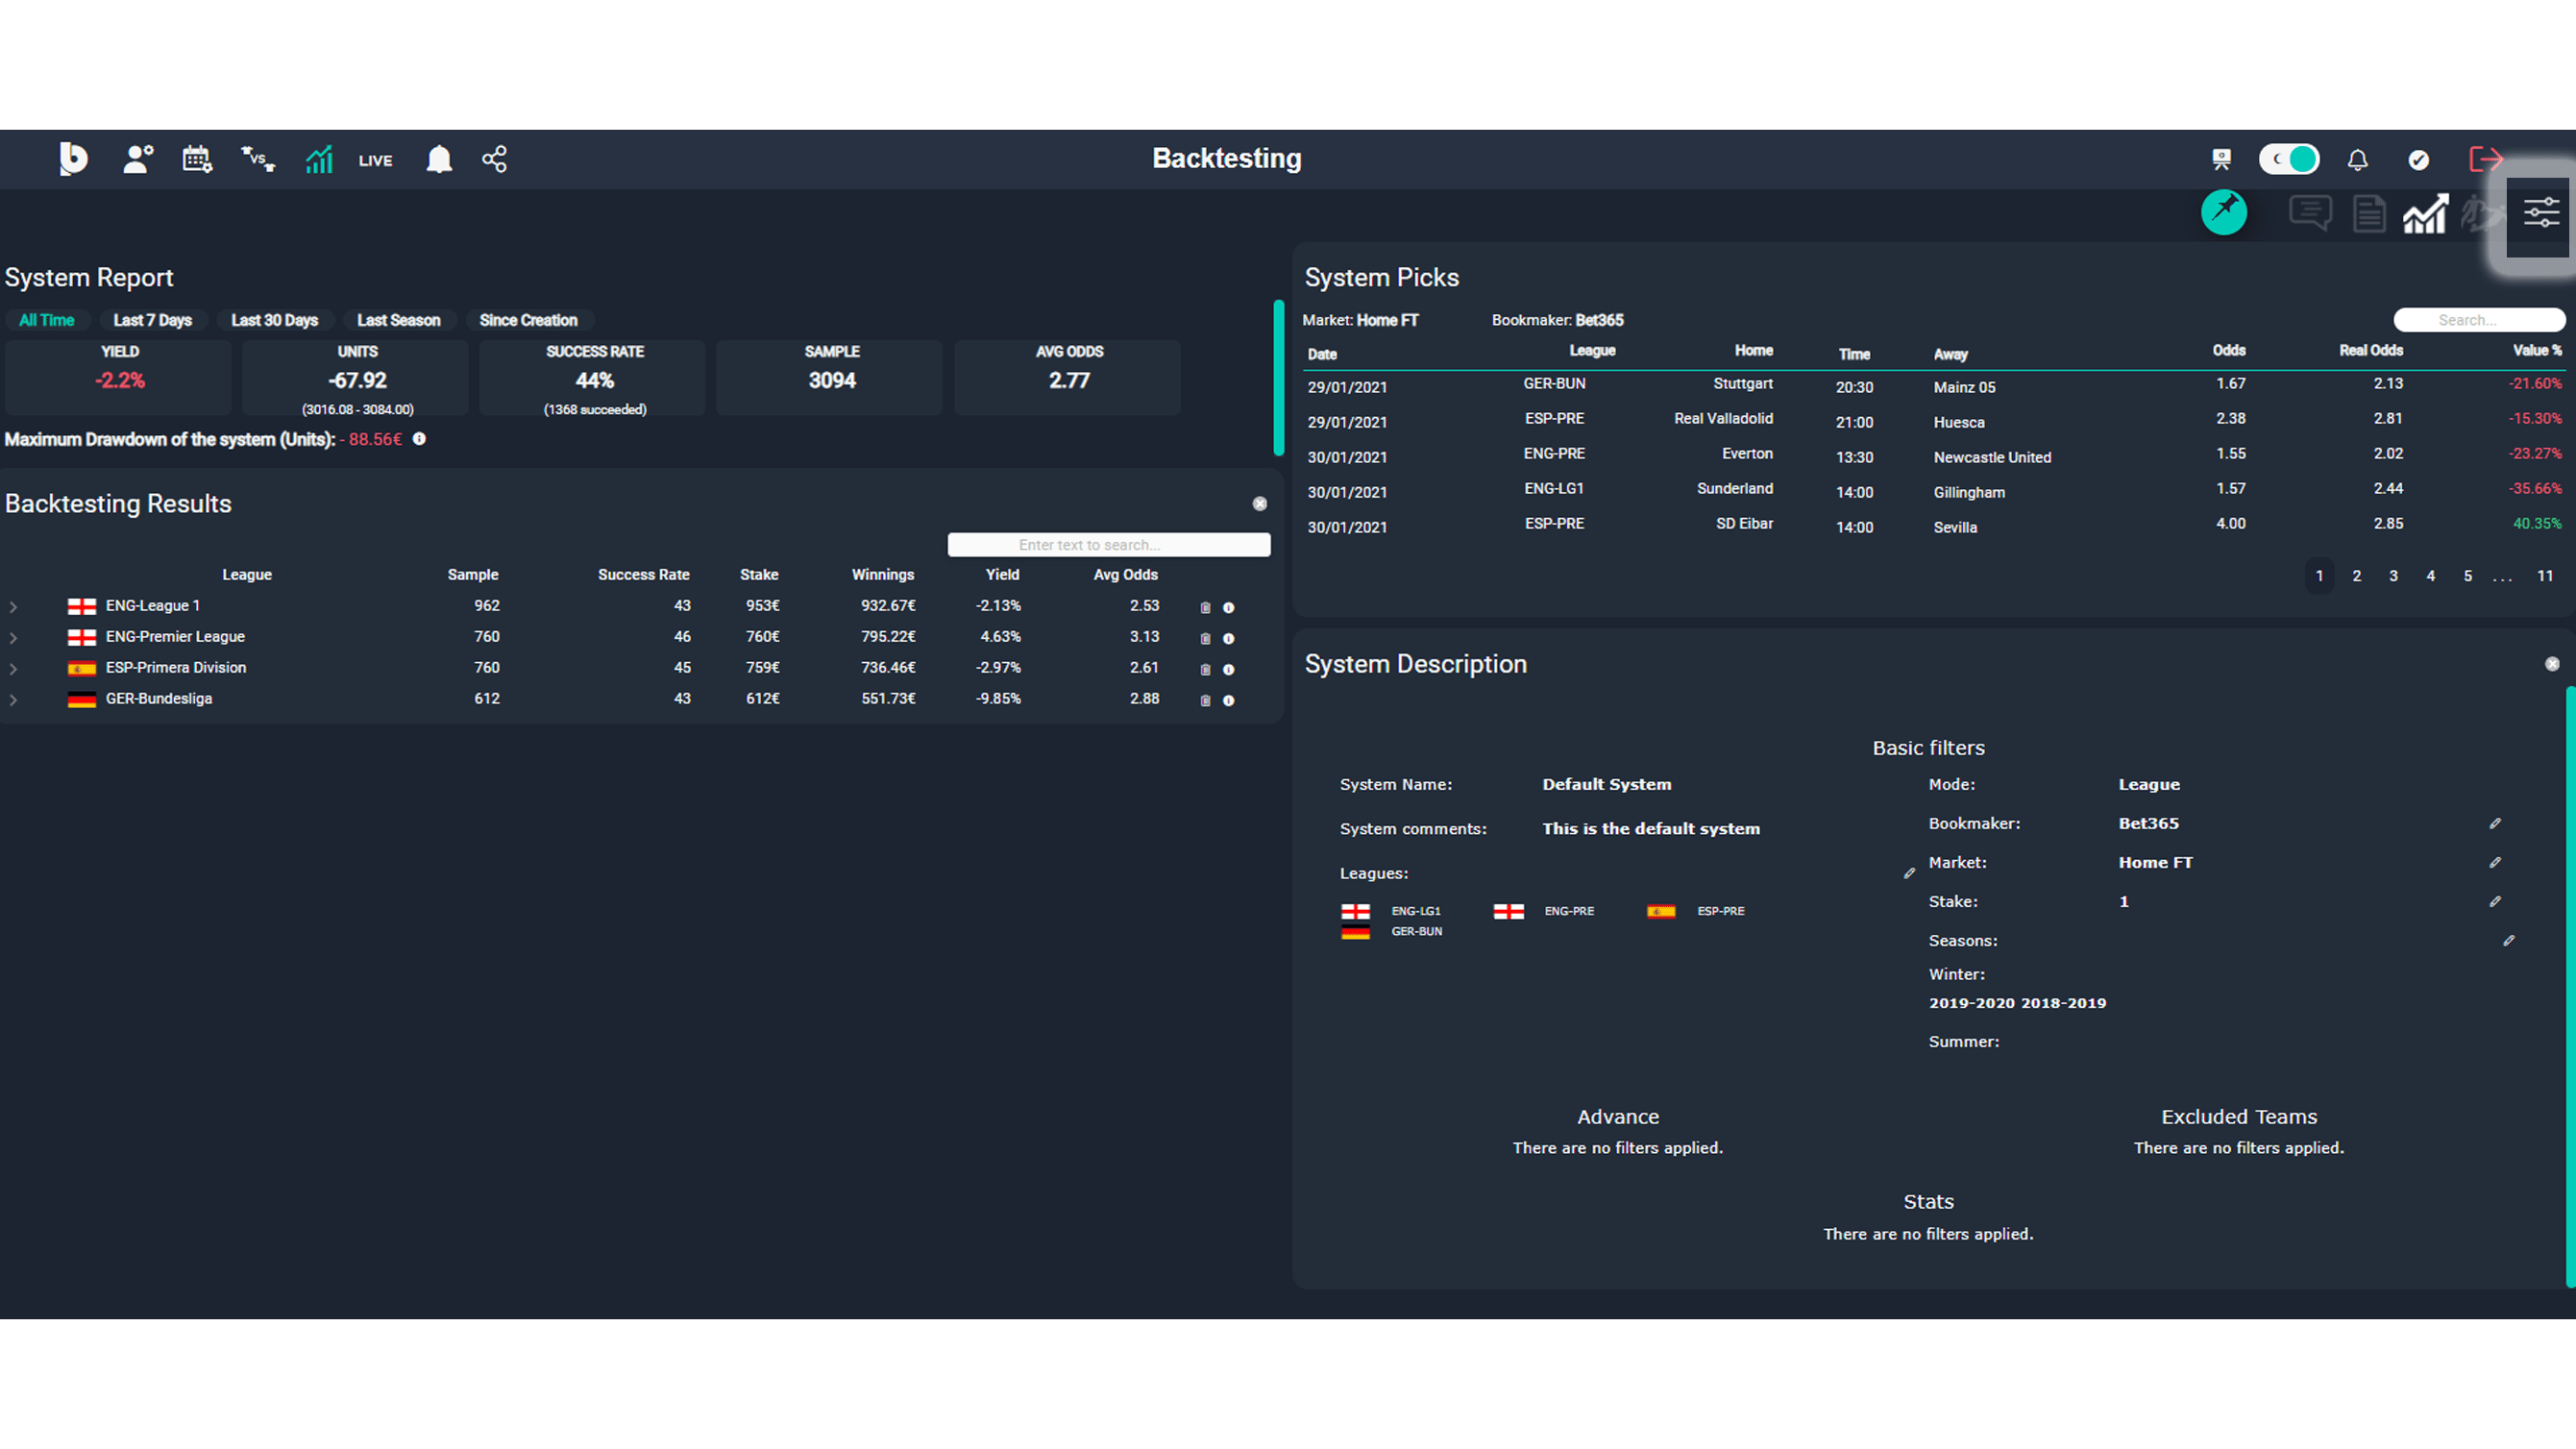Screen dimensions: 2576x1449
Task: Edit the Market filter using its pencil icon
Action: click(x=2496, y=862)
